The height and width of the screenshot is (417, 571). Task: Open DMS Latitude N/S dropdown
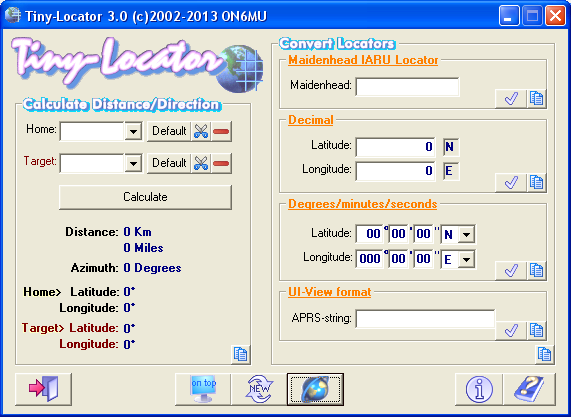coord(466,235)
